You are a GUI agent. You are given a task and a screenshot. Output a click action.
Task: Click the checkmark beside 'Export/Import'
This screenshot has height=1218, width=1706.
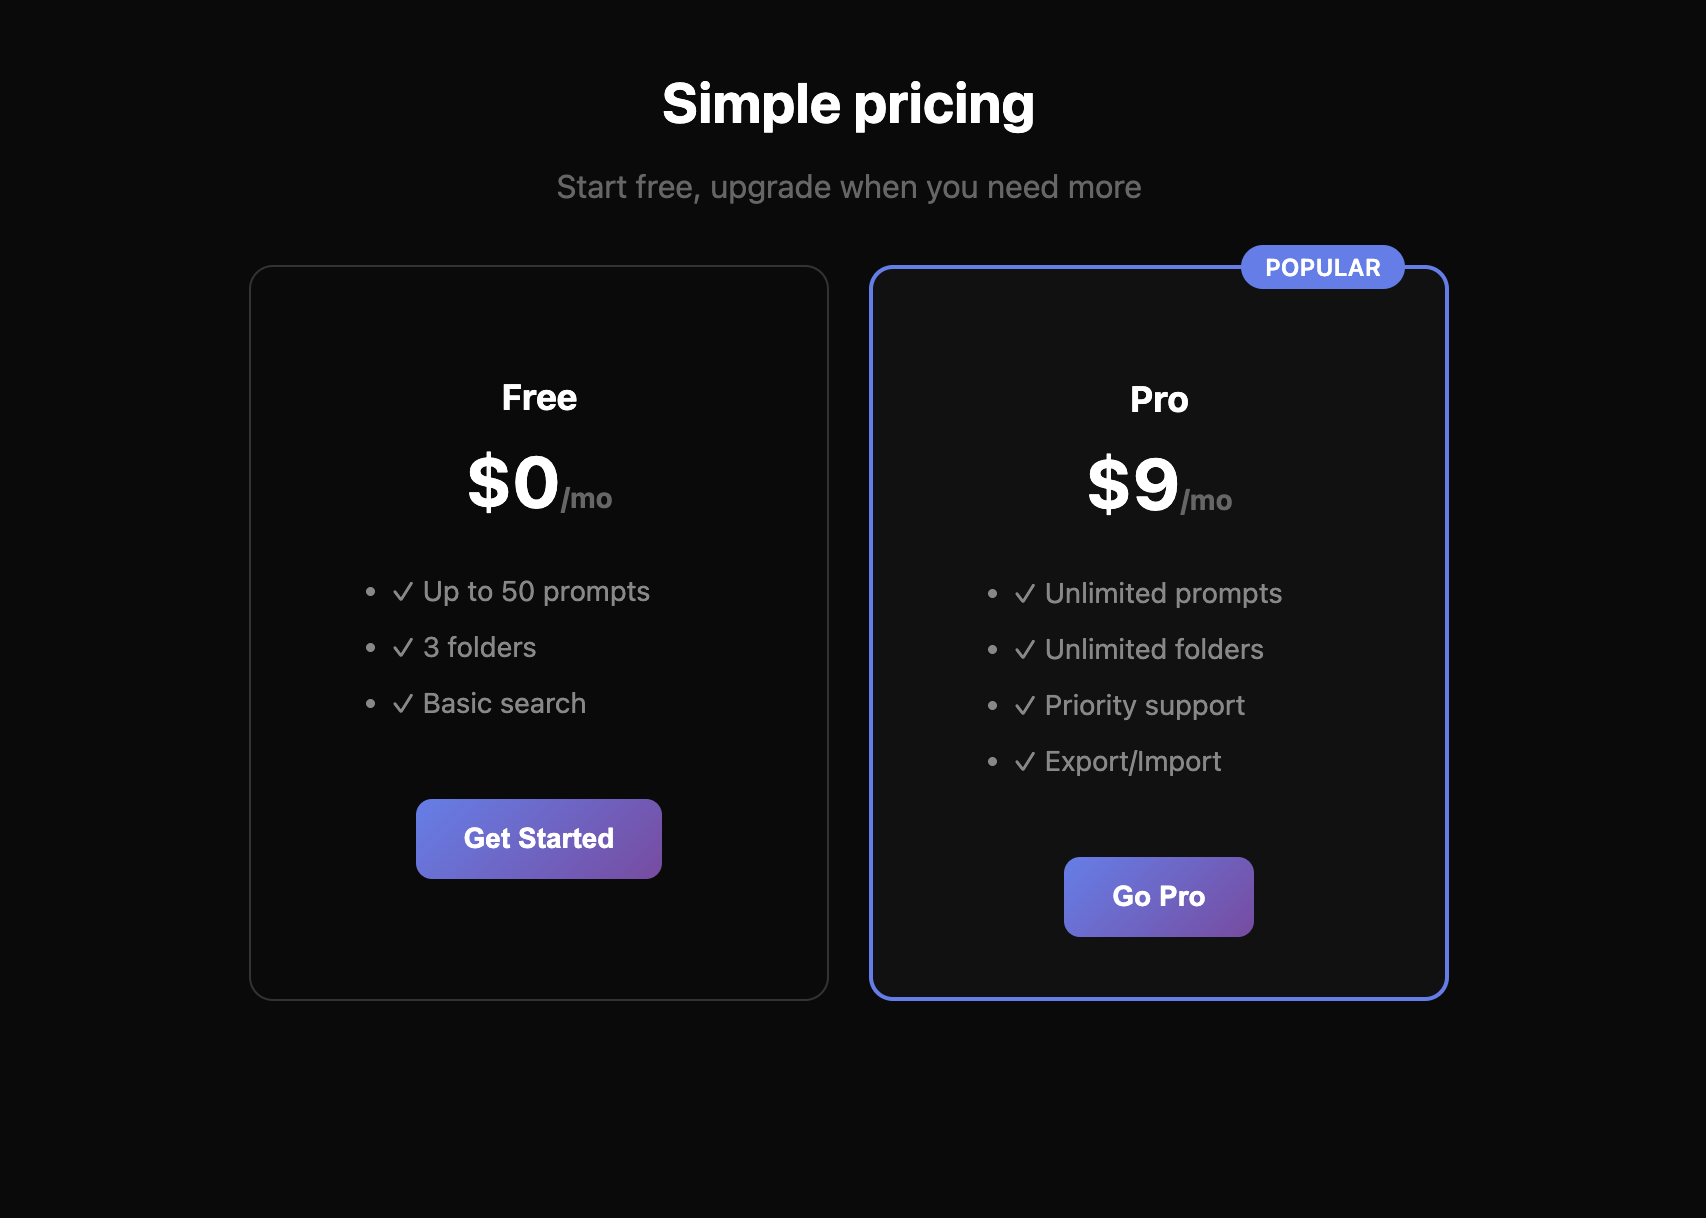point(1023,761)
